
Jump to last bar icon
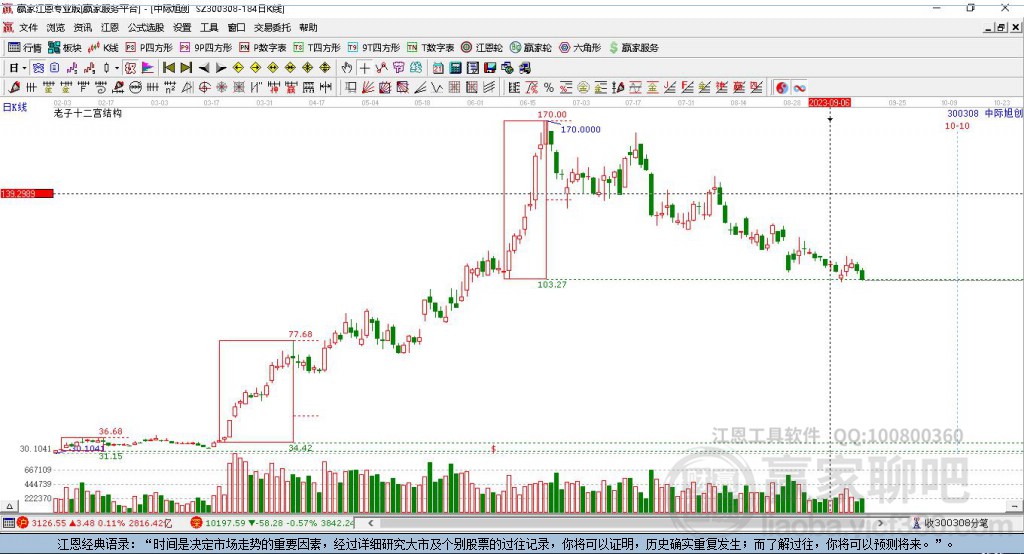coord(186,68)
